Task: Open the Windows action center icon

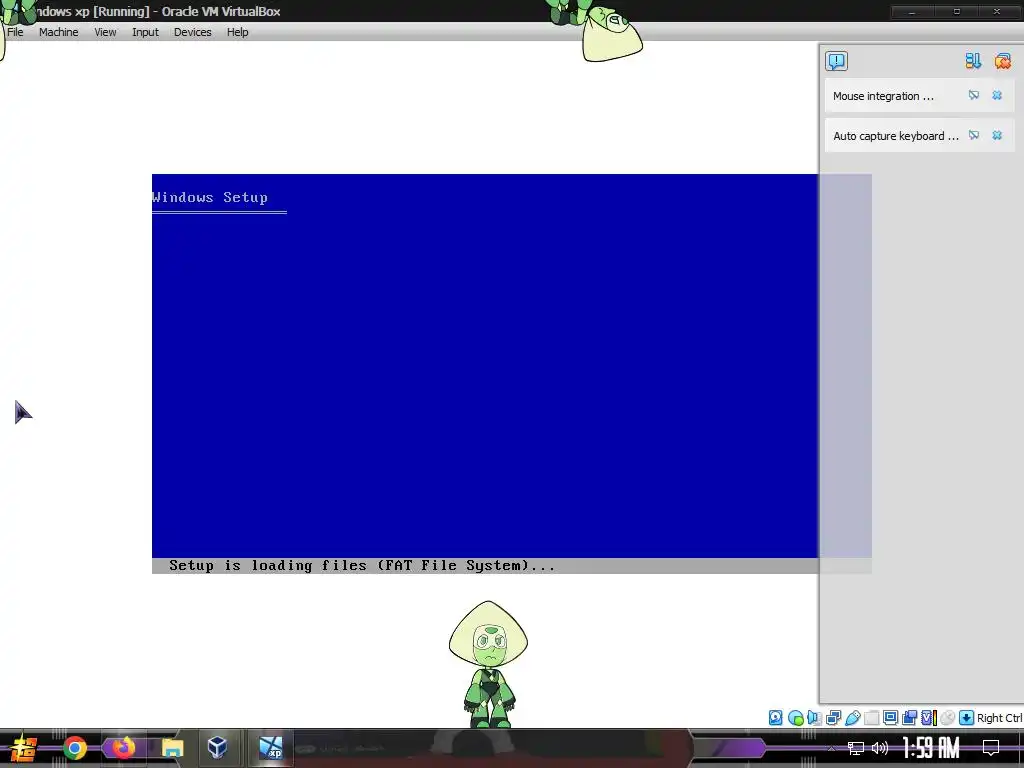Action: [x=991, y=748]
